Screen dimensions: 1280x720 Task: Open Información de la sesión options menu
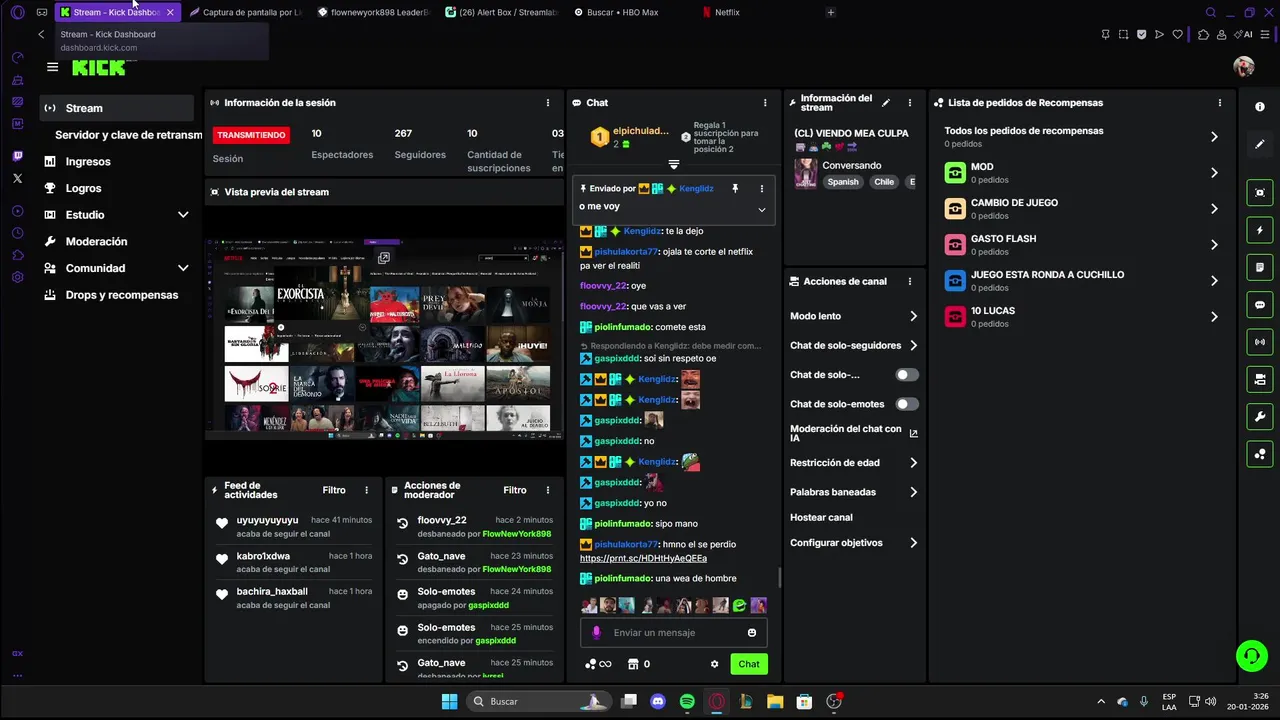click(547, 103)
